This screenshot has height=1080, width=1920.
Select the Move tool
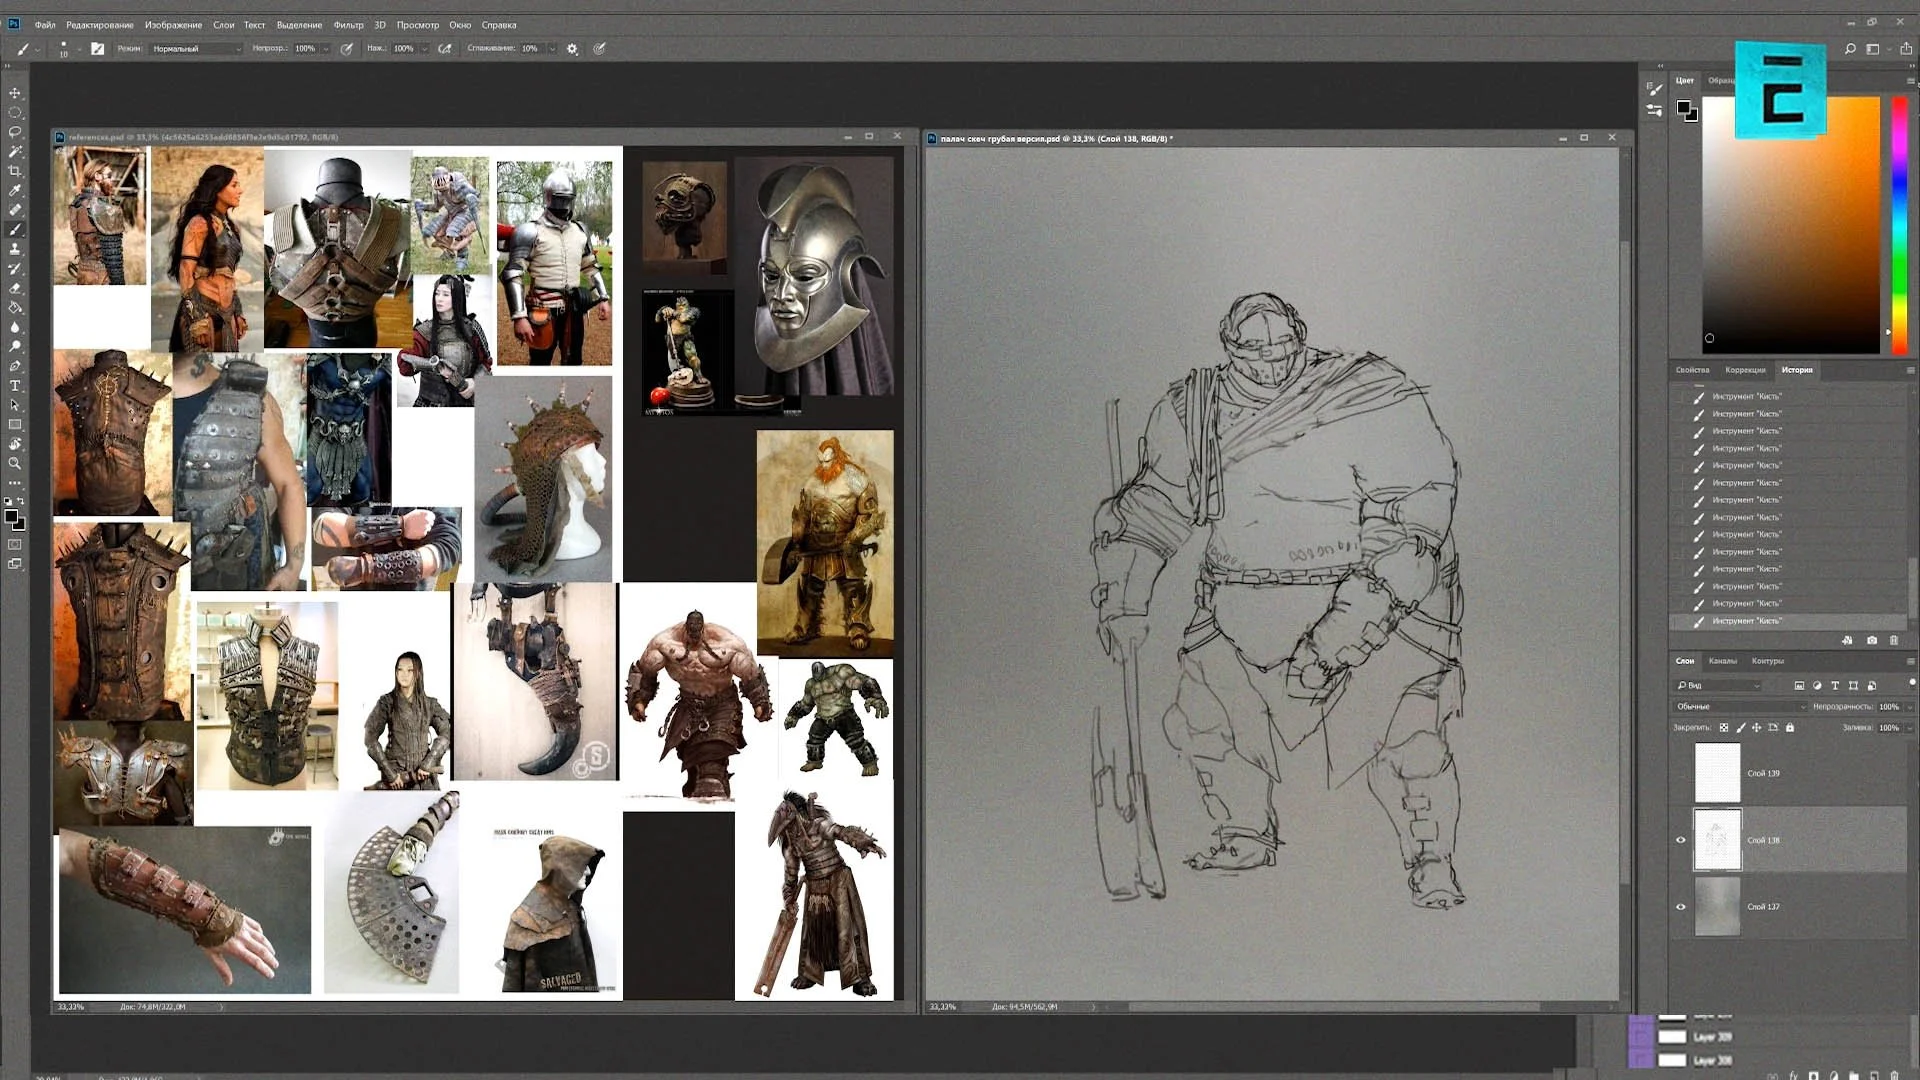pyautogui.click(x=15, y=93)
